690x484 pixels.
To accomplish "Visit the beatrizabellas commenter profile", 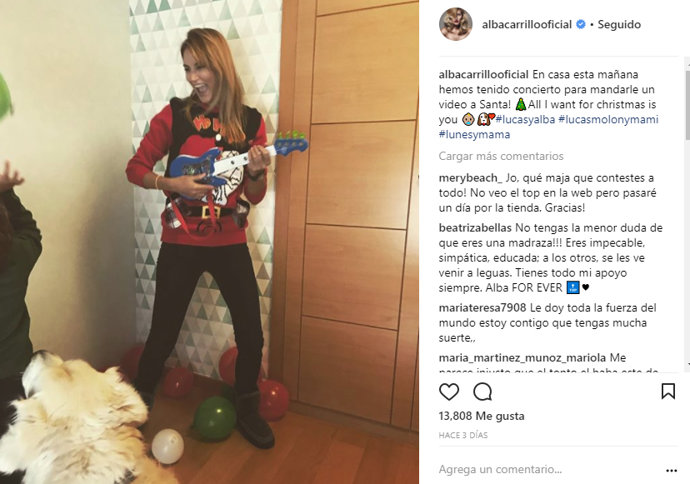I will click(475, 228).
